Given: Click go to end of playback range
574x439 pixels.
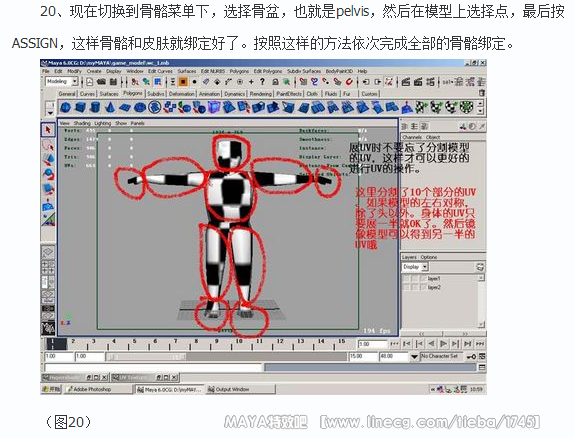Looking at the screenshot, I should click(x=480, y=344).
